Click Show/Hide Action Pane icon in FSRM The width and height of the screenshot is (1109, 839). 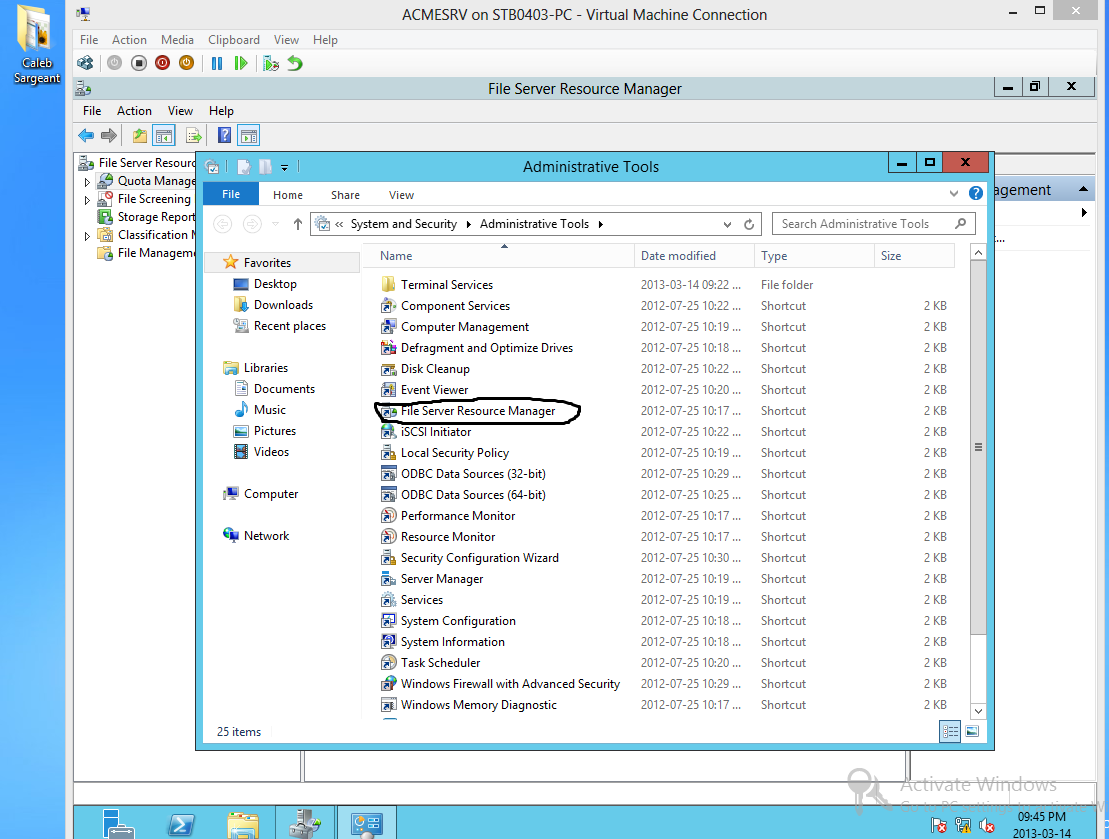(x=248, y=135)
